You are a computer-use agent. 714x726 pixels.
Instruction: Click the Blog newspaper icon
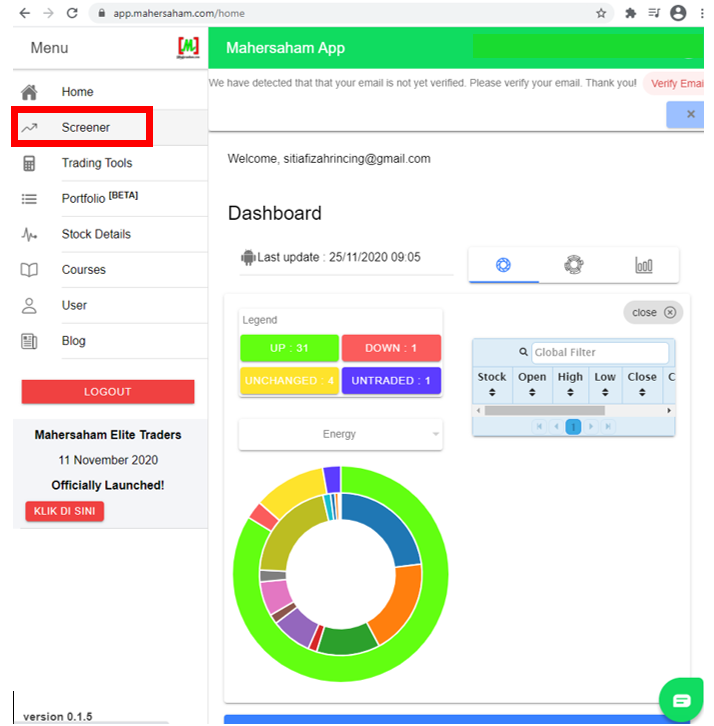coord(29,341)
